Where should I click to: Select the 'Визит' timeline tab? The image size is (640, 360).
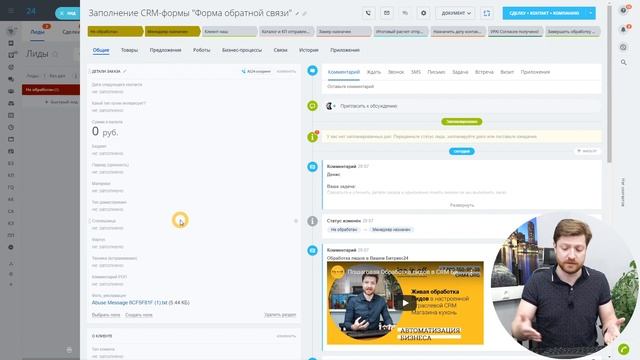click(507, 72)
